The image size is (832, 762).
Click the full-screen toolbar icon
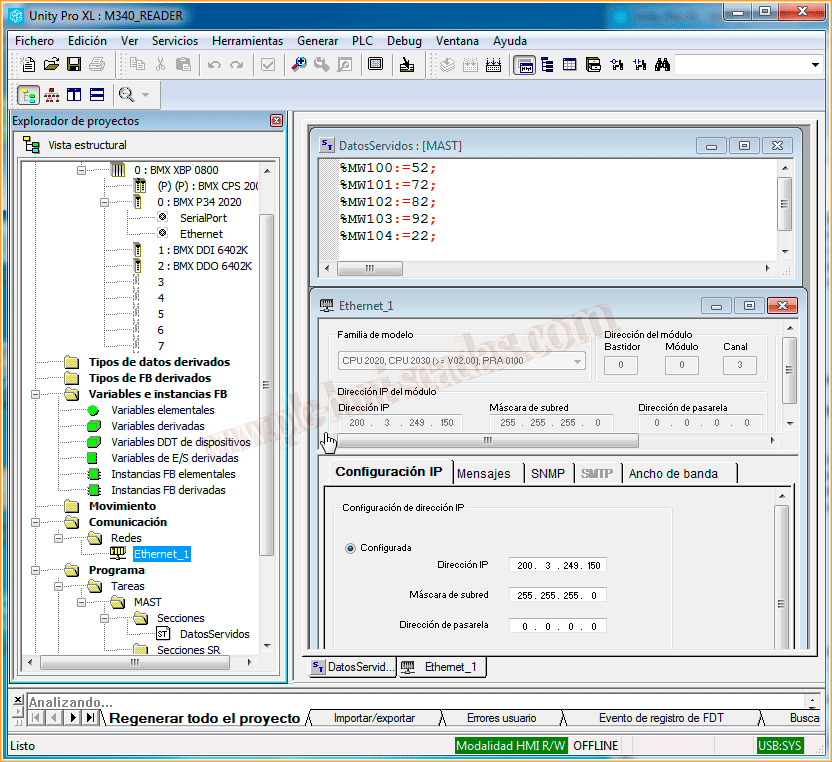pos(375,65)
